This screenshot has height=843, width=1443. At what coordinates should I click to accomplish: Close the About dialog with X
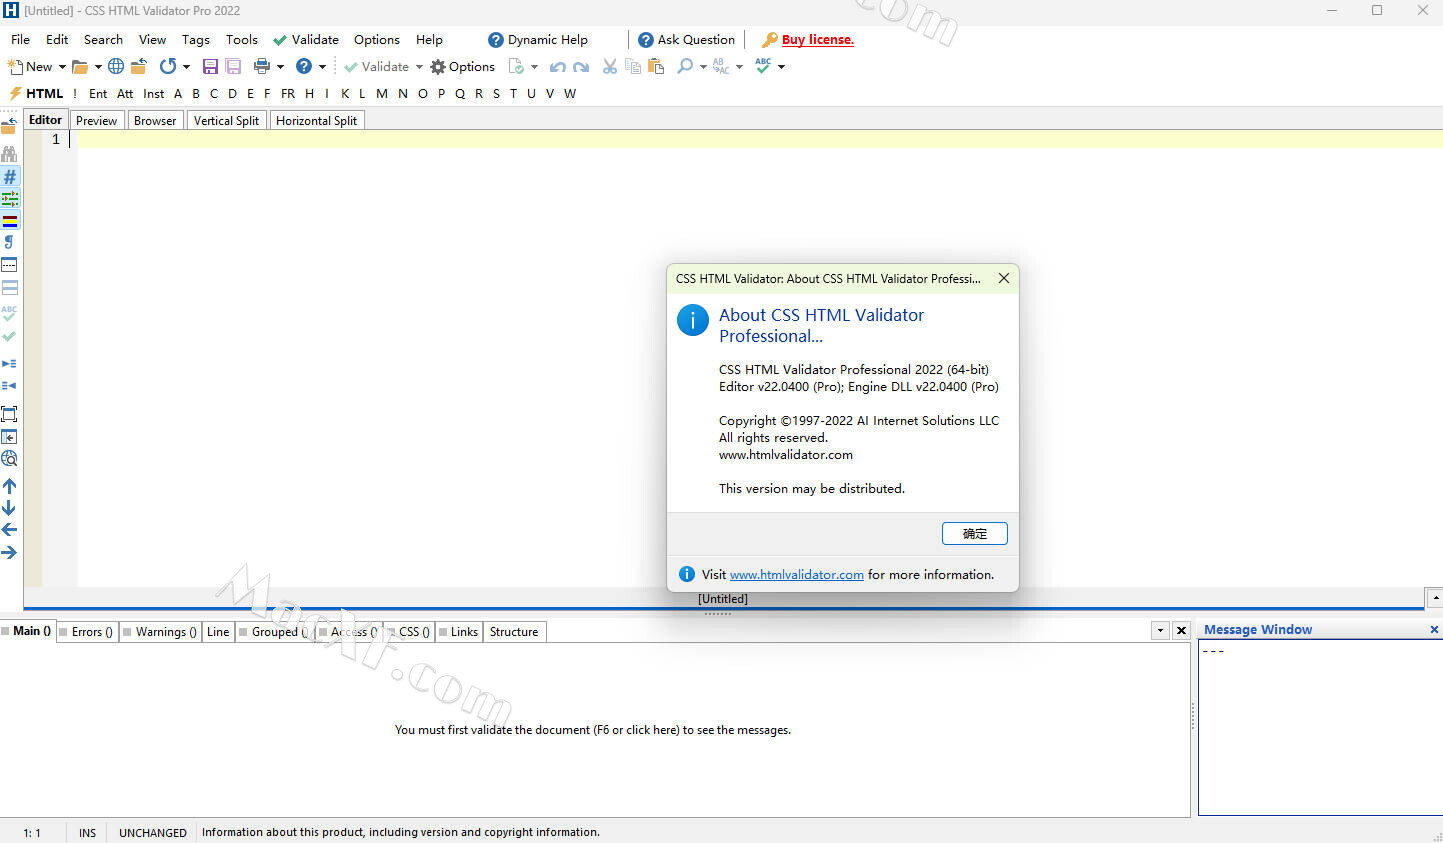pyautogui.click(x=1004, y=279)
